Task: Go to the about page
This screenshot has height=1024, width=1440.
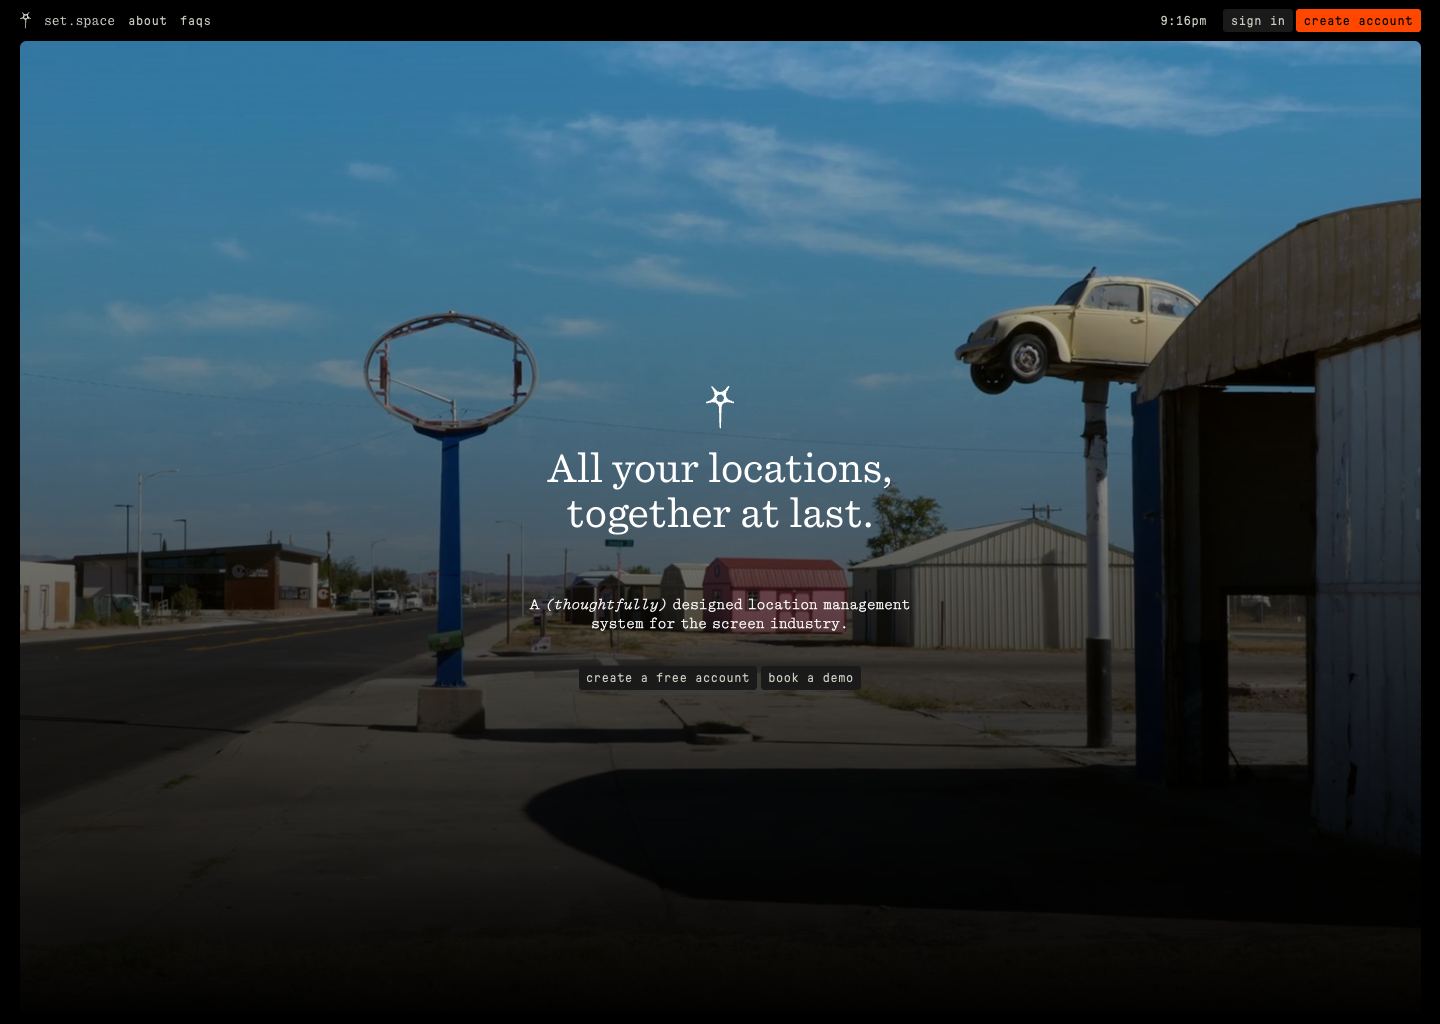Action: [147, 21]
